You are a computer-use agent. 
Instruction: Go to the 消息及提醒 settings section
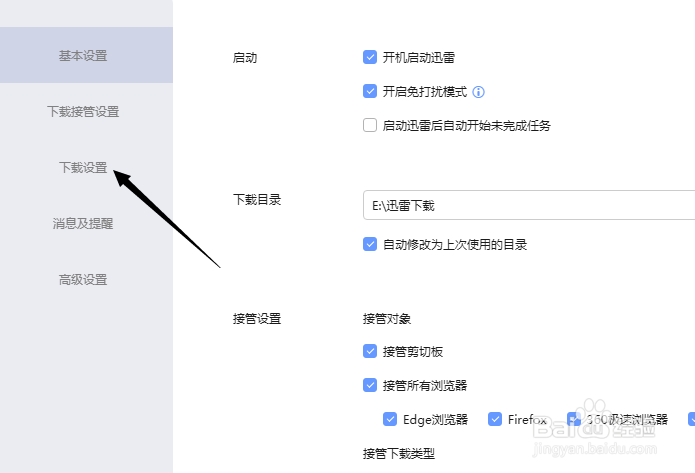(x=83, y=223)
